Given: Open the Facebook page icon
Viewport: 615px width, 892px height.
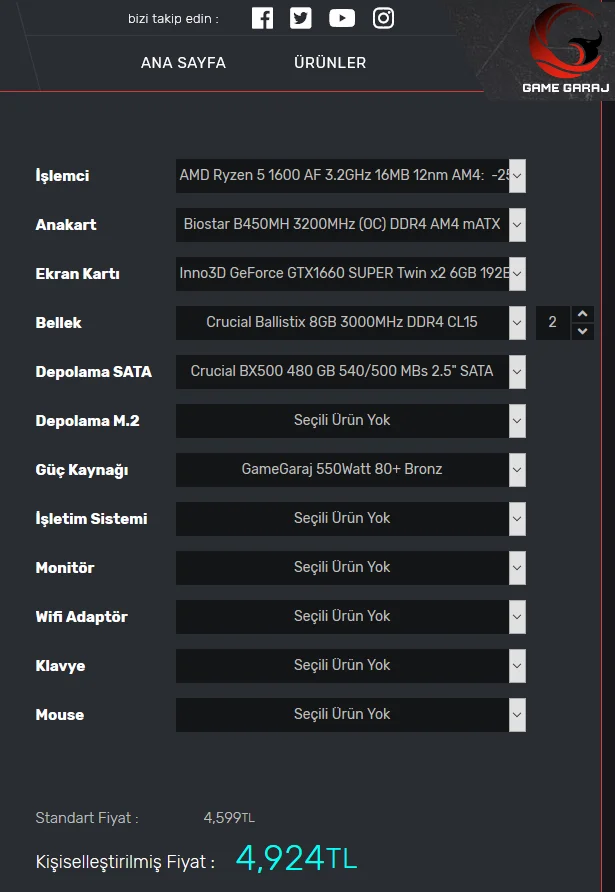Looking at the screenshot, I should (262, 18).
